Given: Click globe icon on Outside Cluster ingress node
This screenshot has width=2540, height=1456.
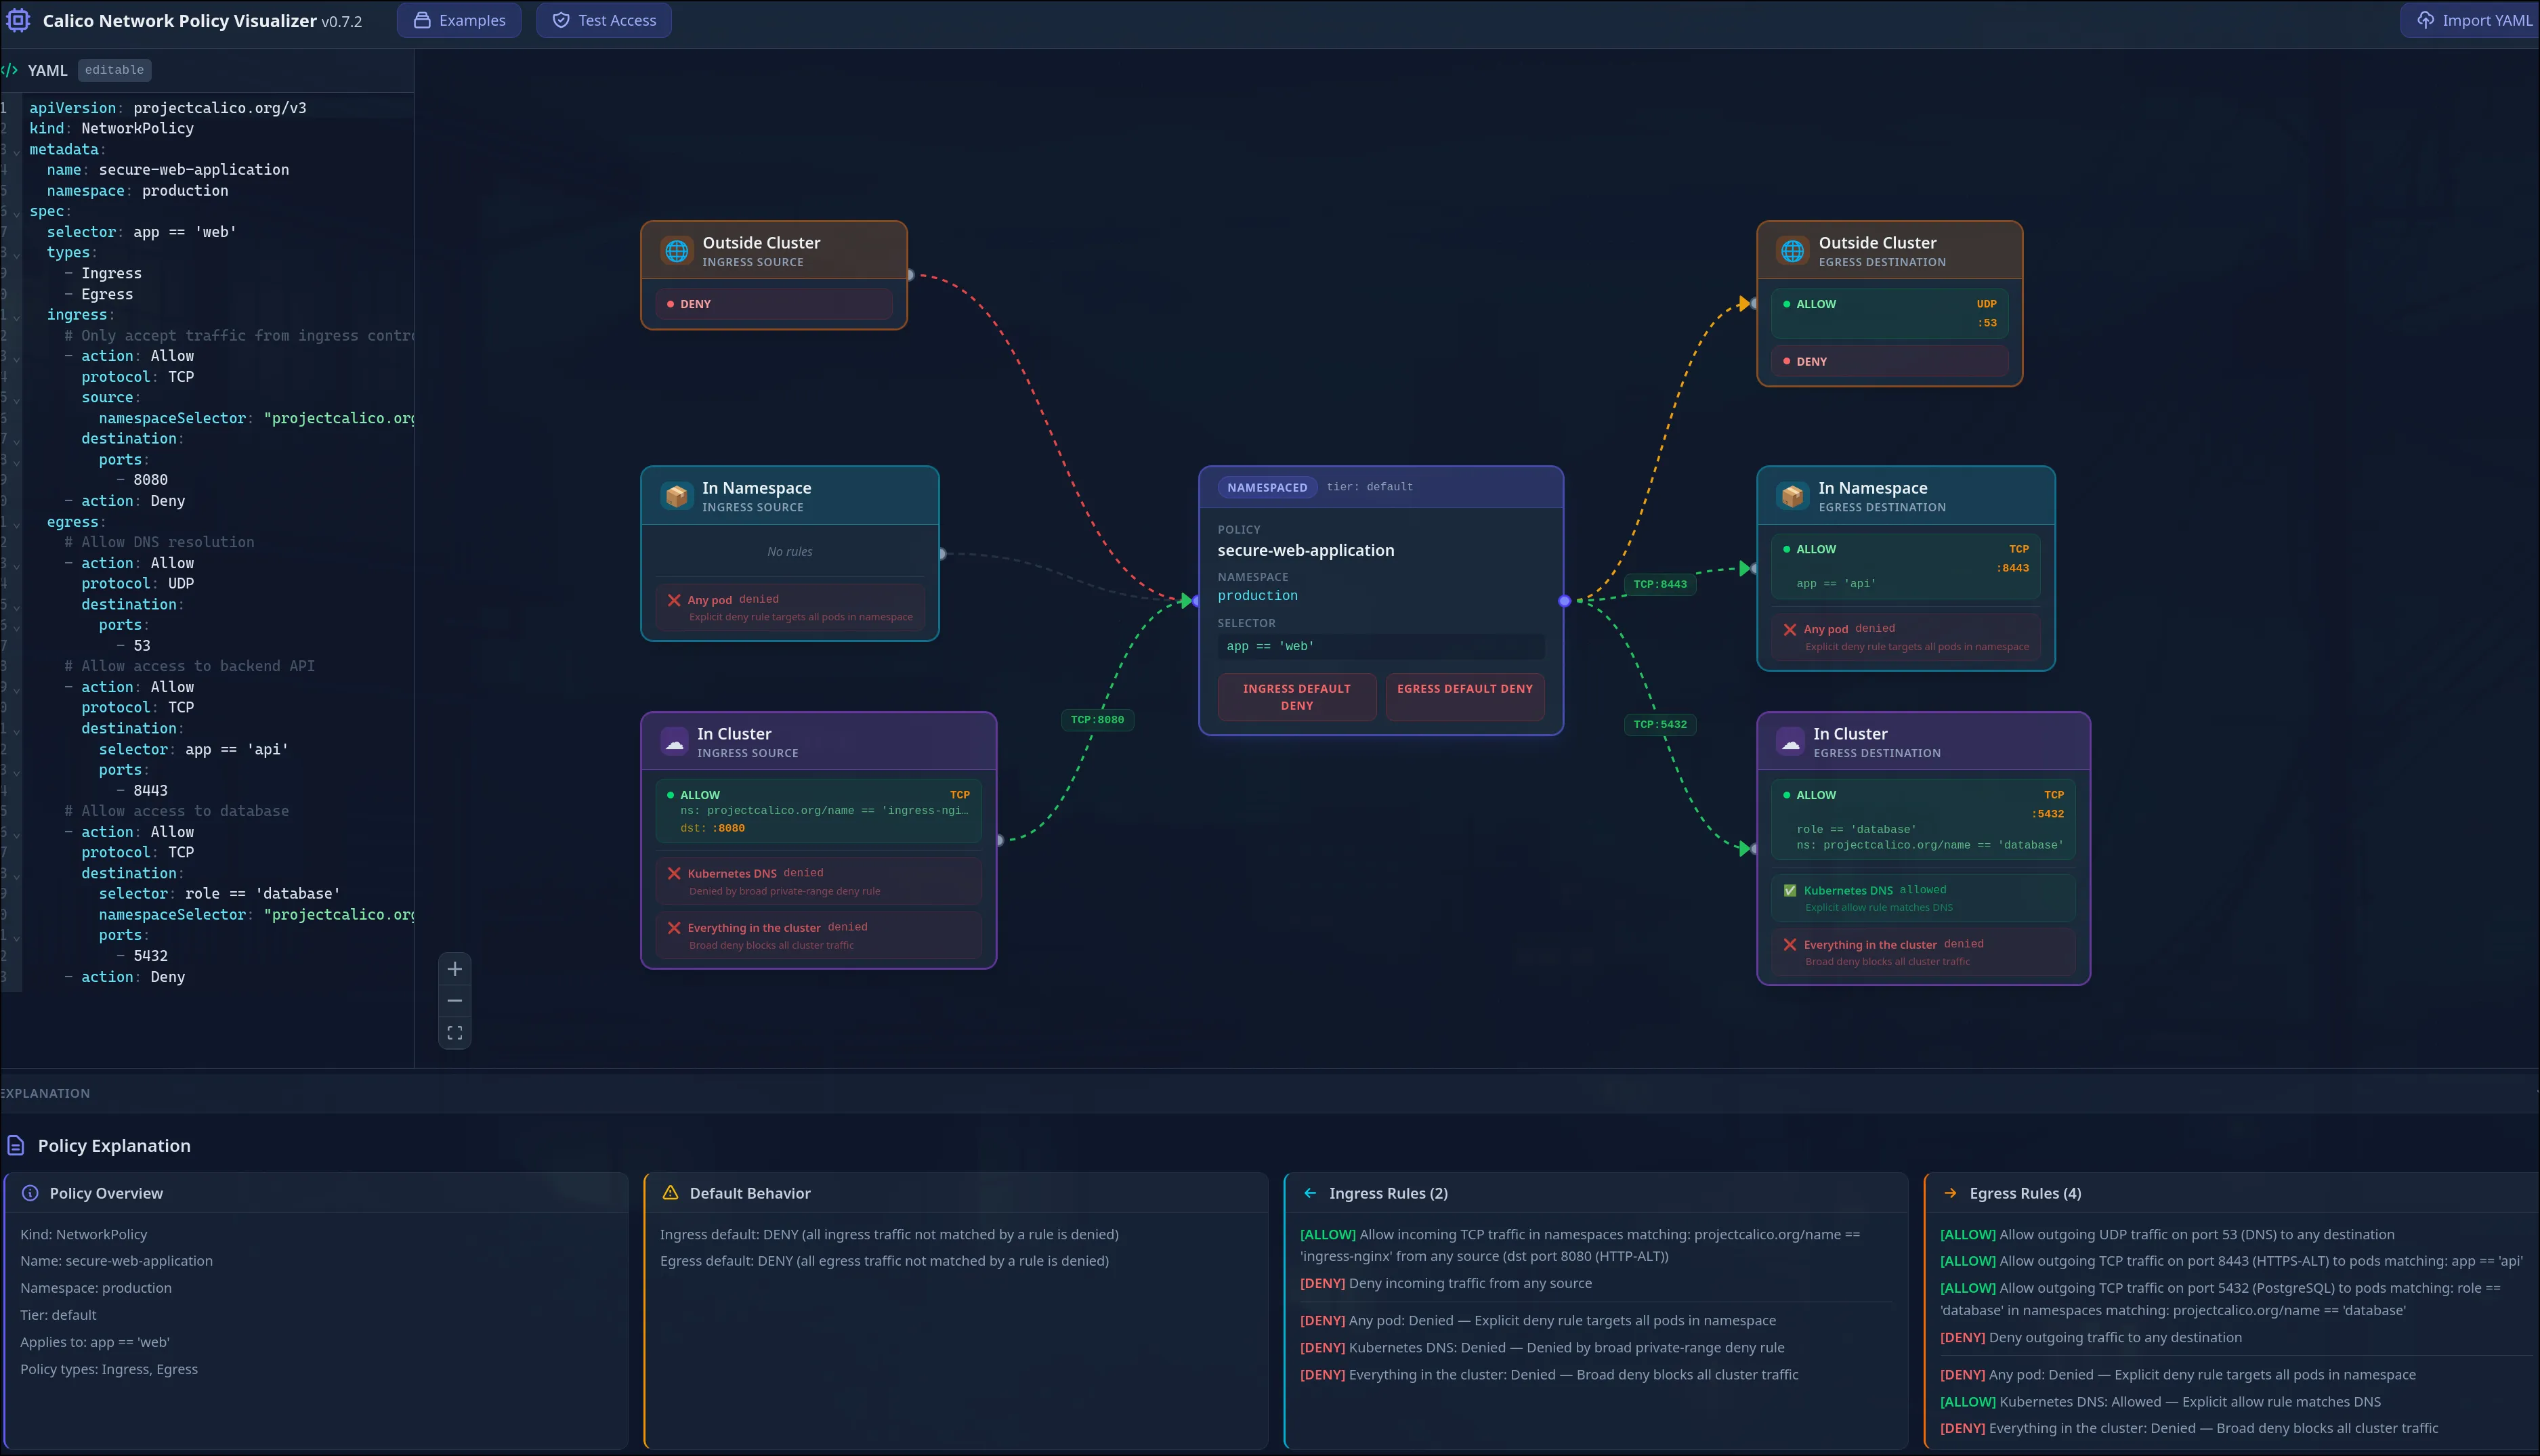Looking at the screenshot, I should pyautogui.click(x=677, y=251).
